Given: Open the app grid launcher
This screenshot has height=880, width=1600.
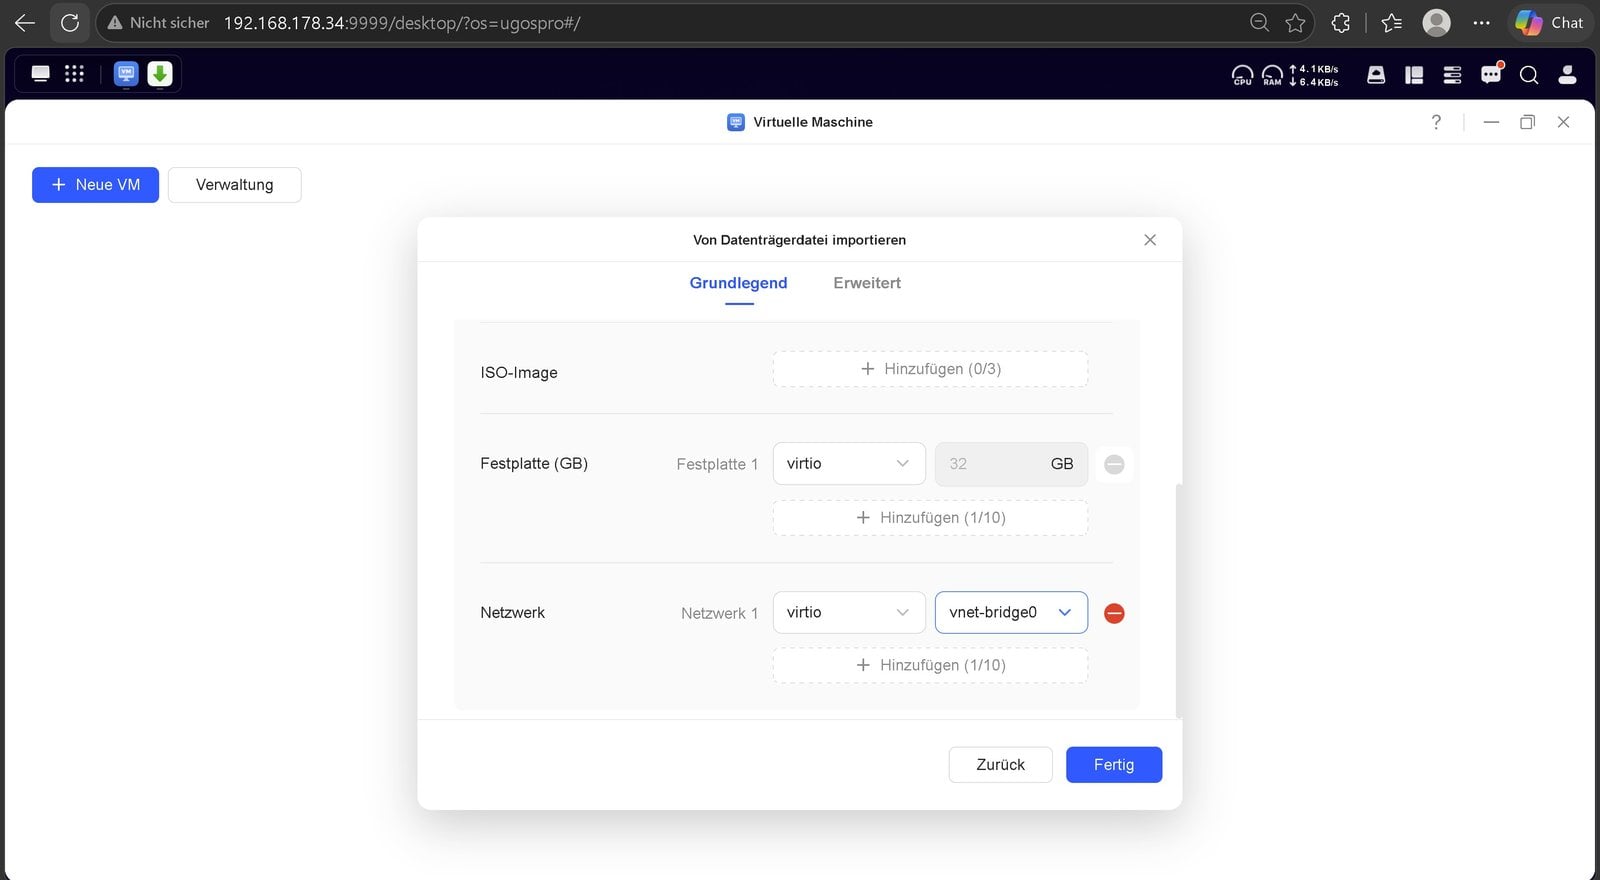Looking at the screenshot, I should [74, 74].
